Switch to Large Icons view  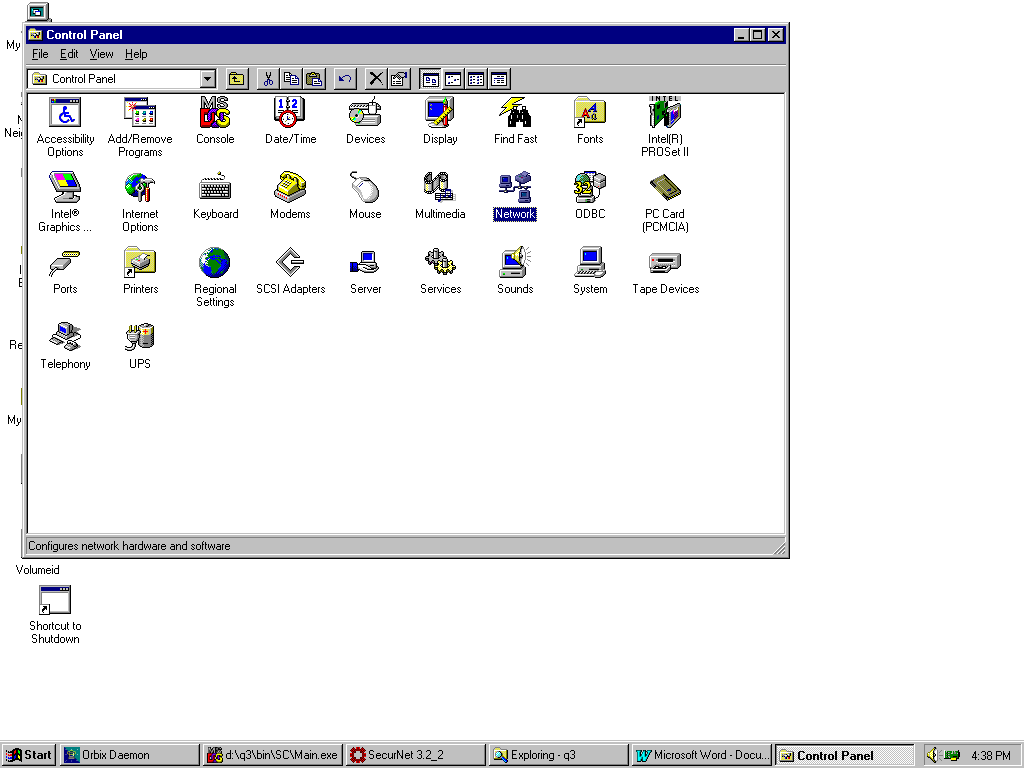(x=430, y=79)
